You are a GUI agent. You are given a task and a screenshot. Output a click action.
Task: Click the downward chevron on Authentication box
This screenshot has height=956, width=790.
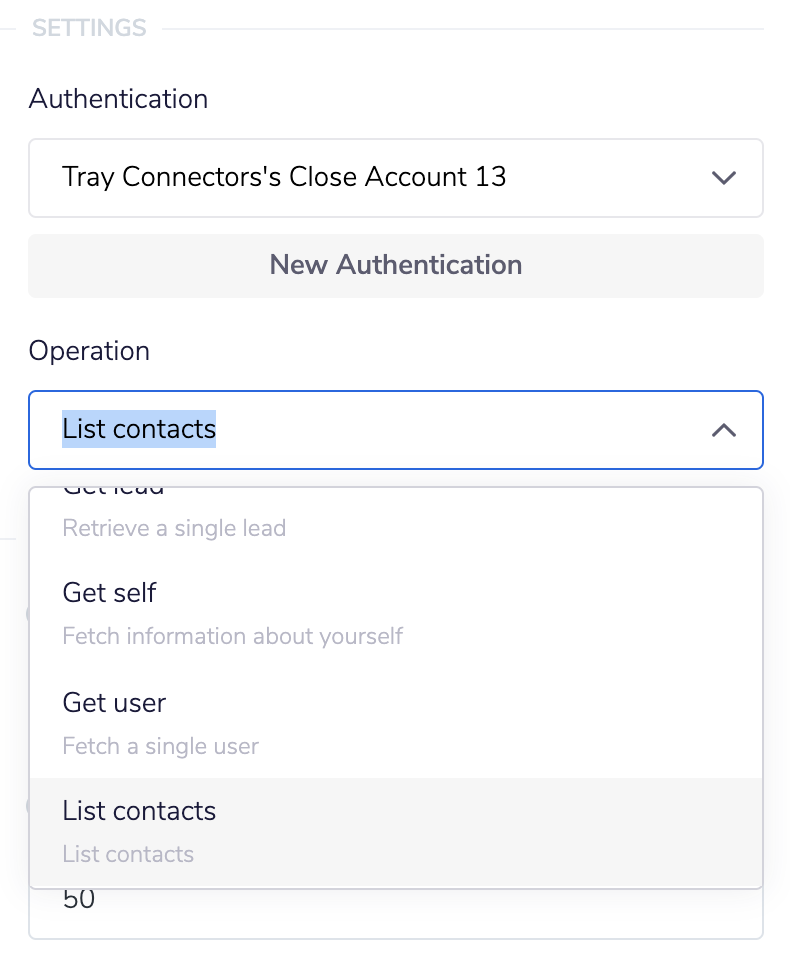pos(723,177)
